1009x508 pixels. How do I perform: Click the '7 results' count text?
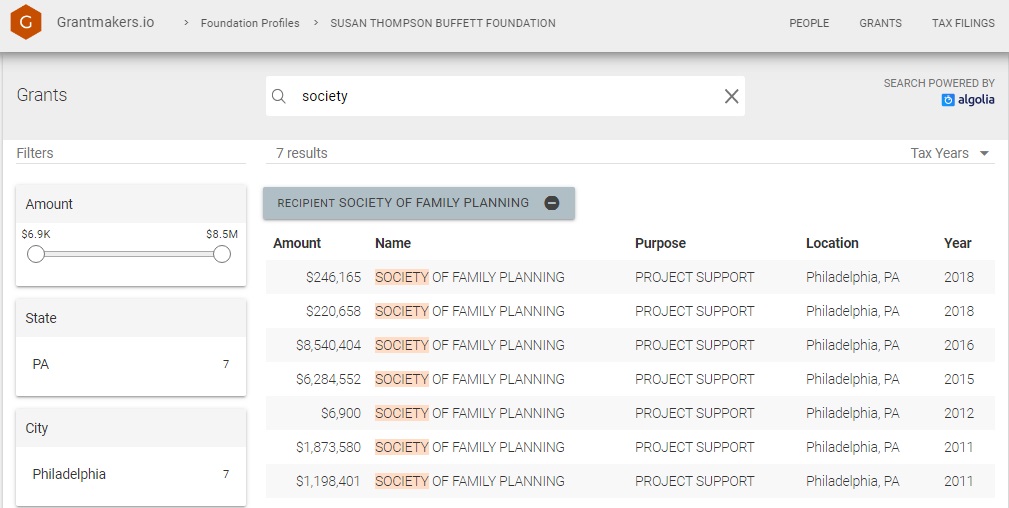click(302, 153)
